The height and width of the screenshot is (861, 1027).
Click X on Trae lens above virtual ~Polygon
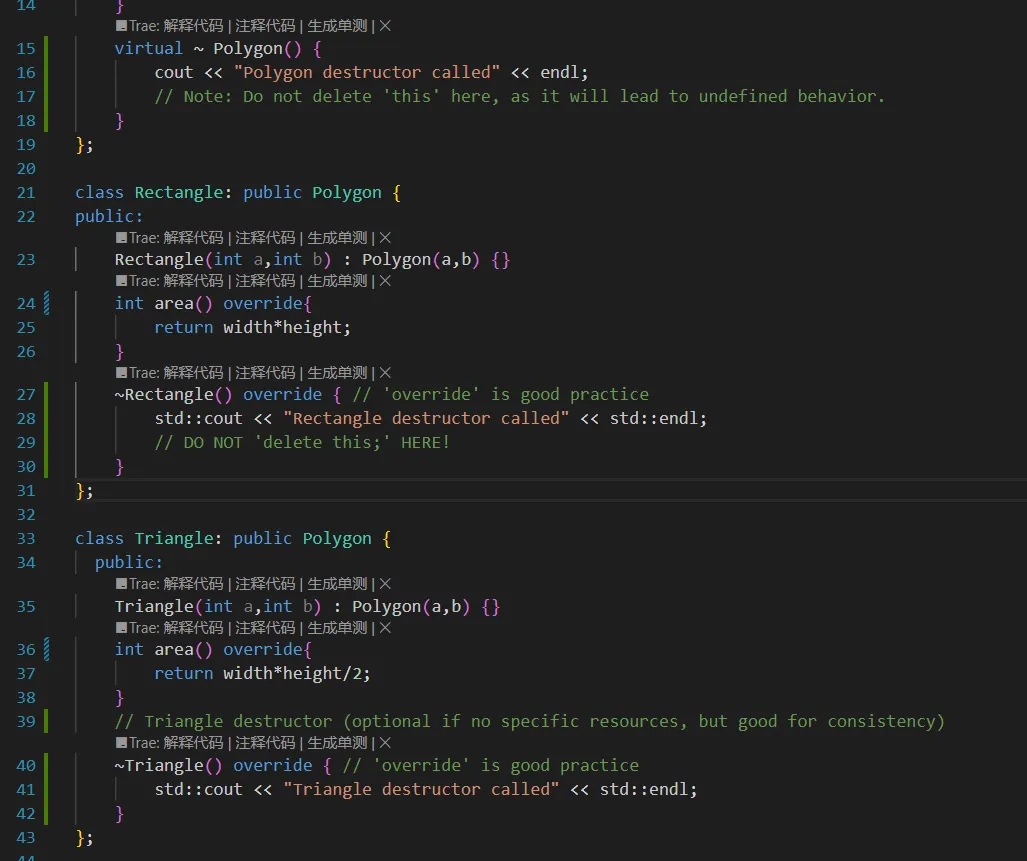(385, 26)
